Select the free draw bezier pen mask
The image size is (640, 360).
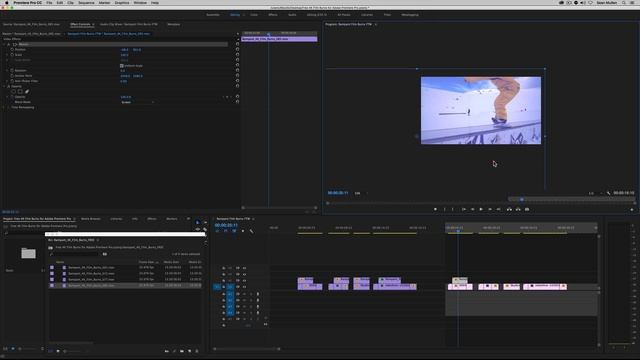[27, 91]
